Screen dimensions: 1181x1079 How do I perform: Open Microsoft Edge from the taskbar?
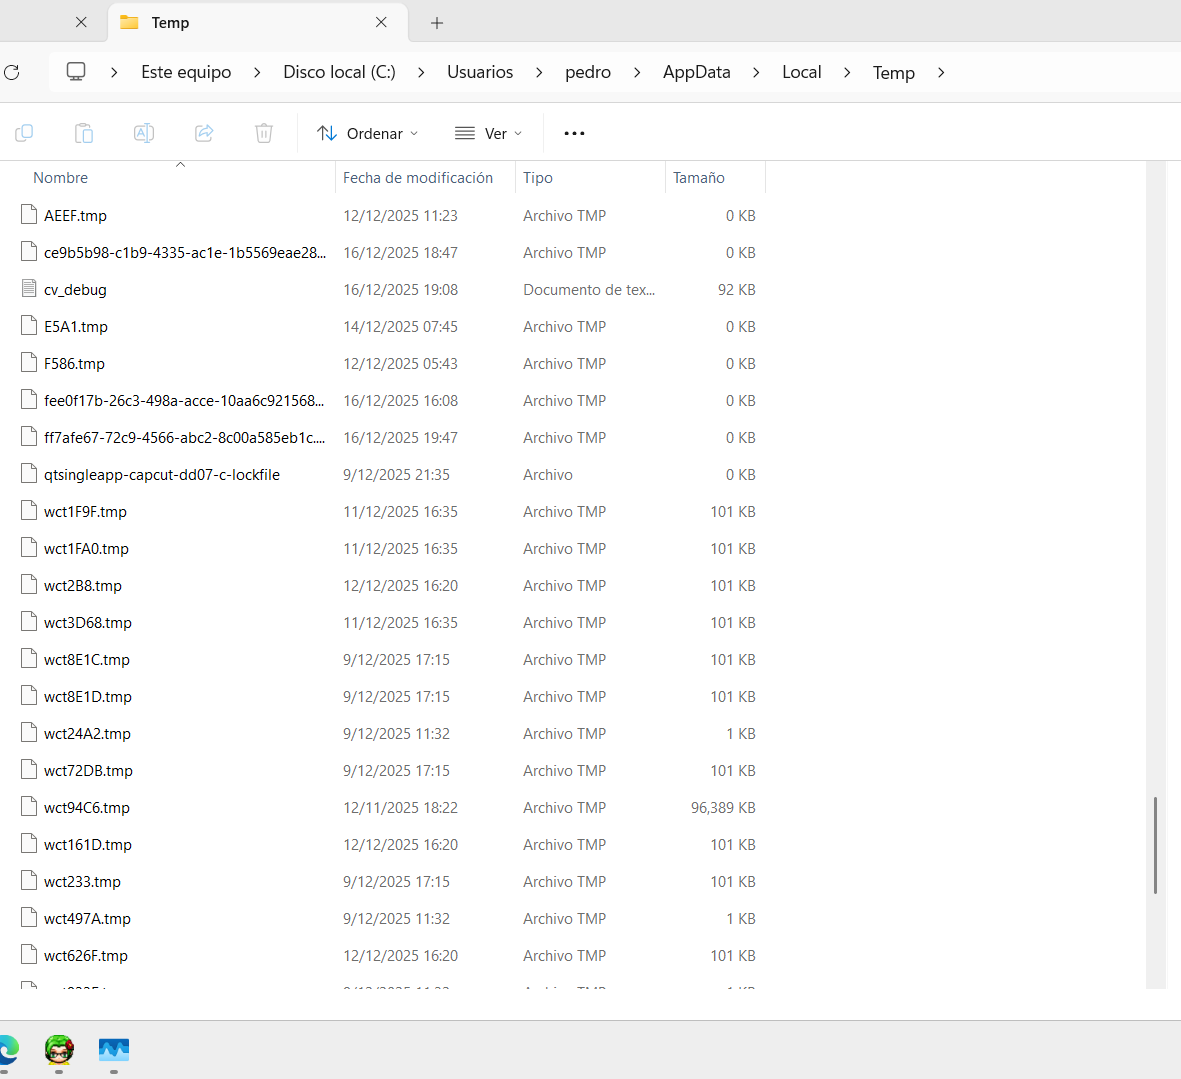[8, 1050]
